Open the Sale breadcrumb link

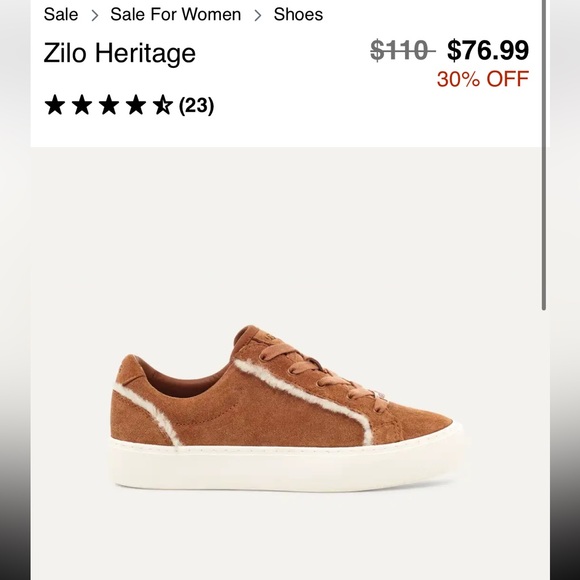click(61, 15)
